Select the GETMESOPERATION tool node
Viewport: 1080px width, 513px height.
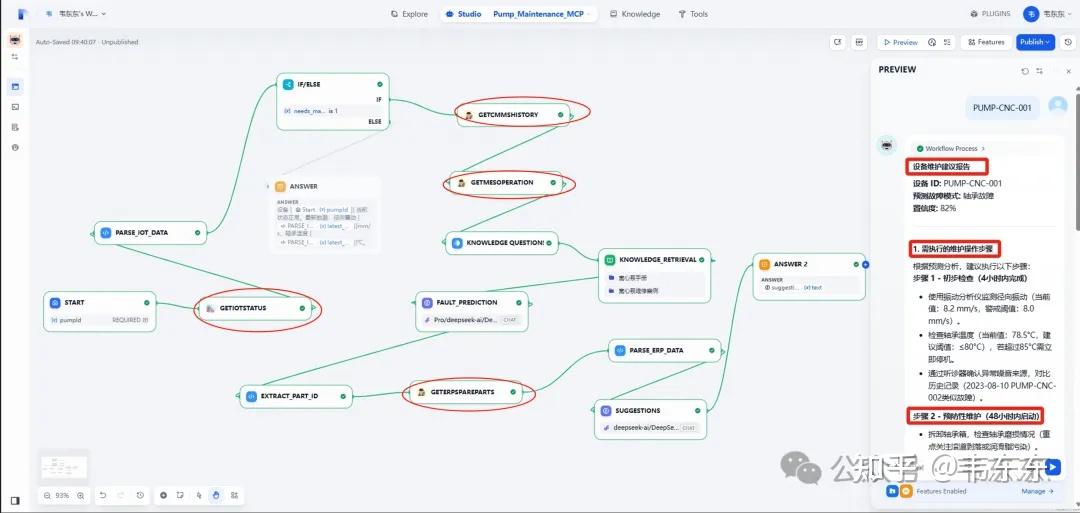pos(506,182)
